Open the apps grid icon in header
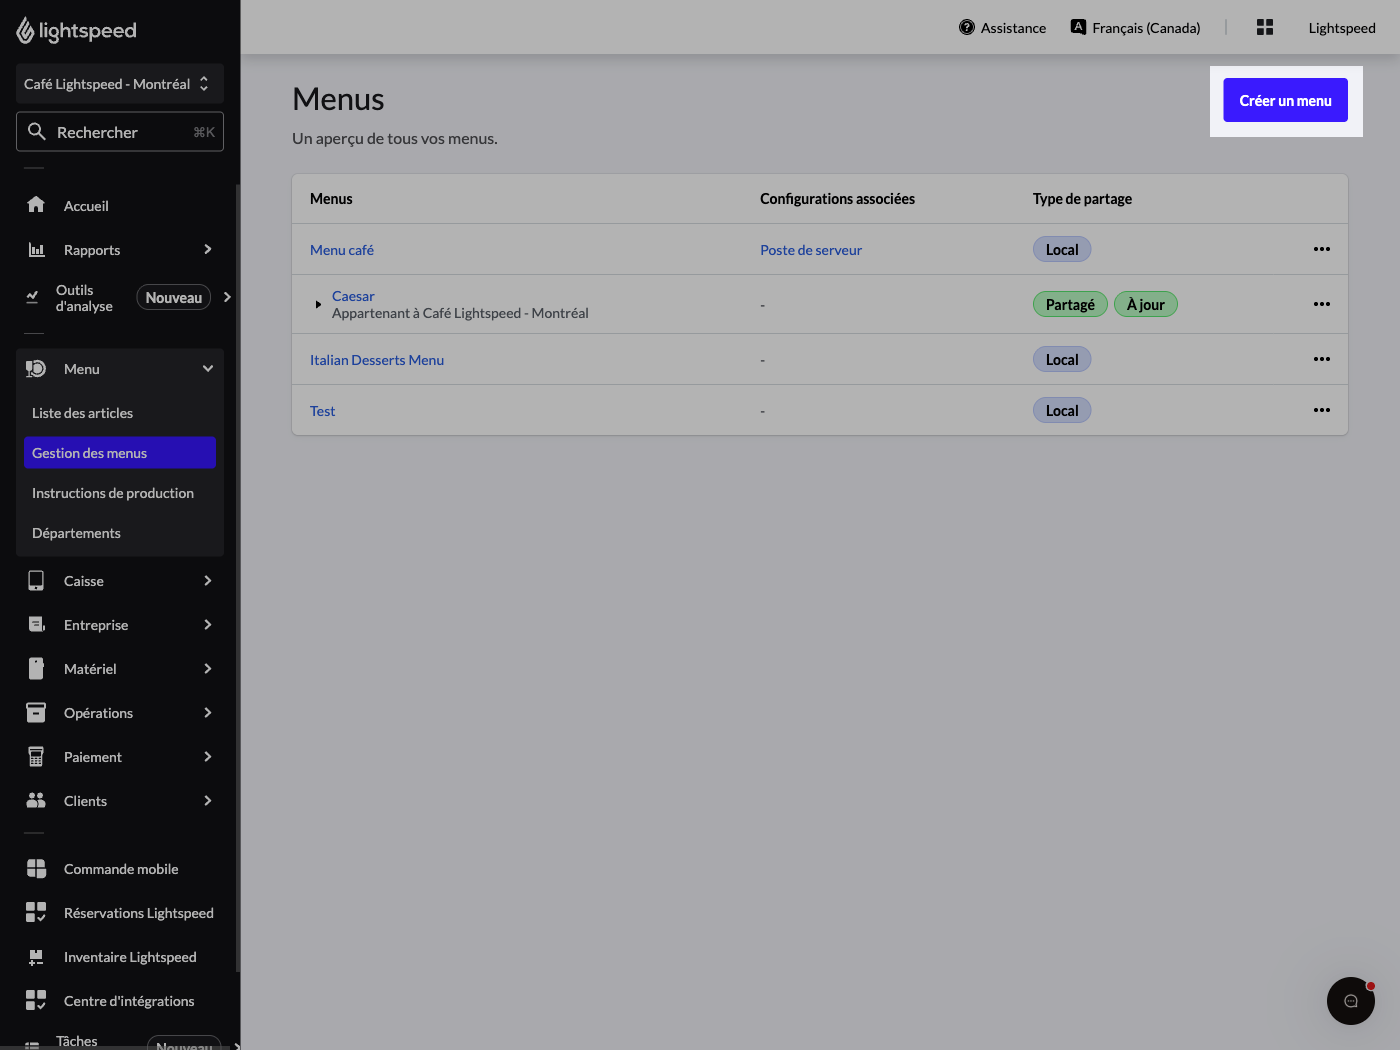 [x=1265, y=28]
